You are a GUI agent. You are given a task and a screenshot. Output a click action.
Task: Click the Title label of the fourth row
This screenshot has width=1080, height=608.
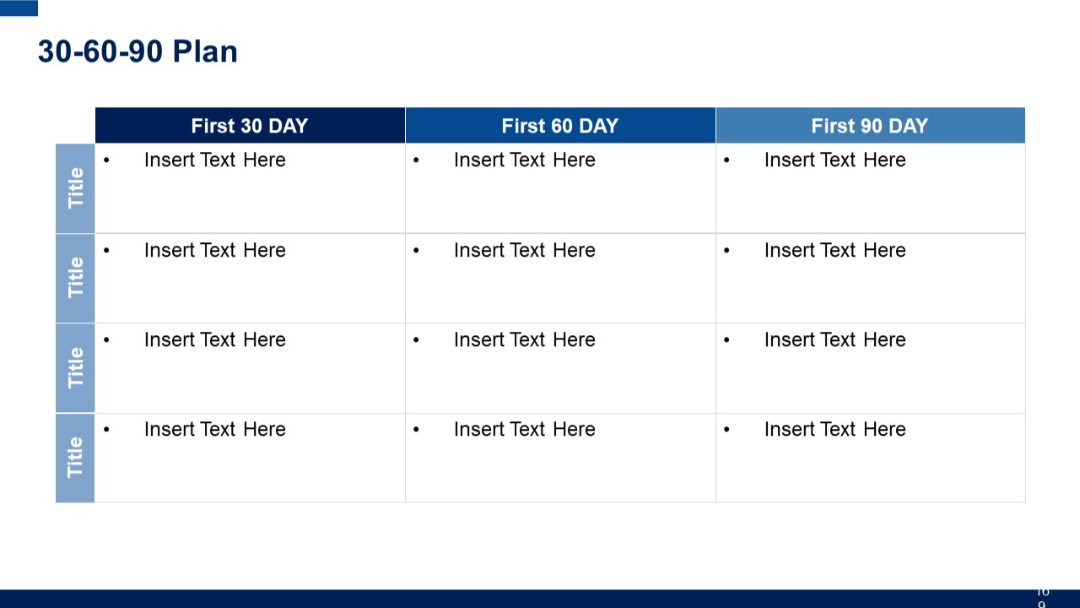[x=76, y=457]
